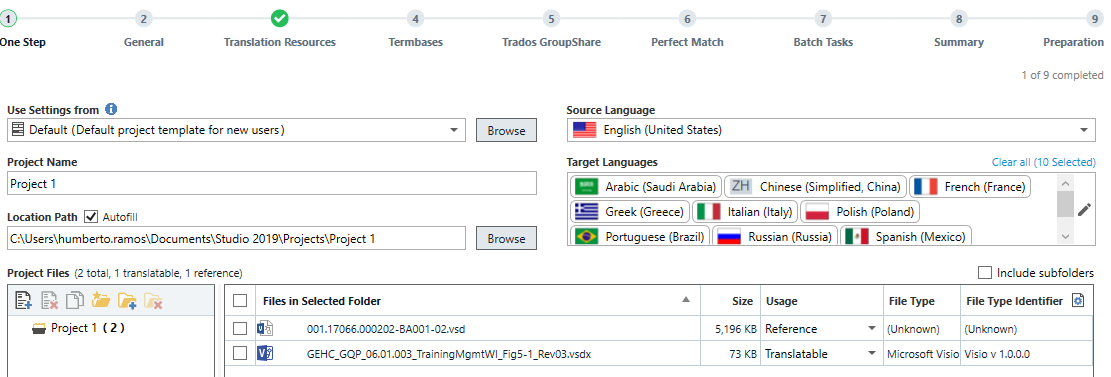Click the Add Folder icon with blue plus
The image size is (1111, 377).
(128, 301)
